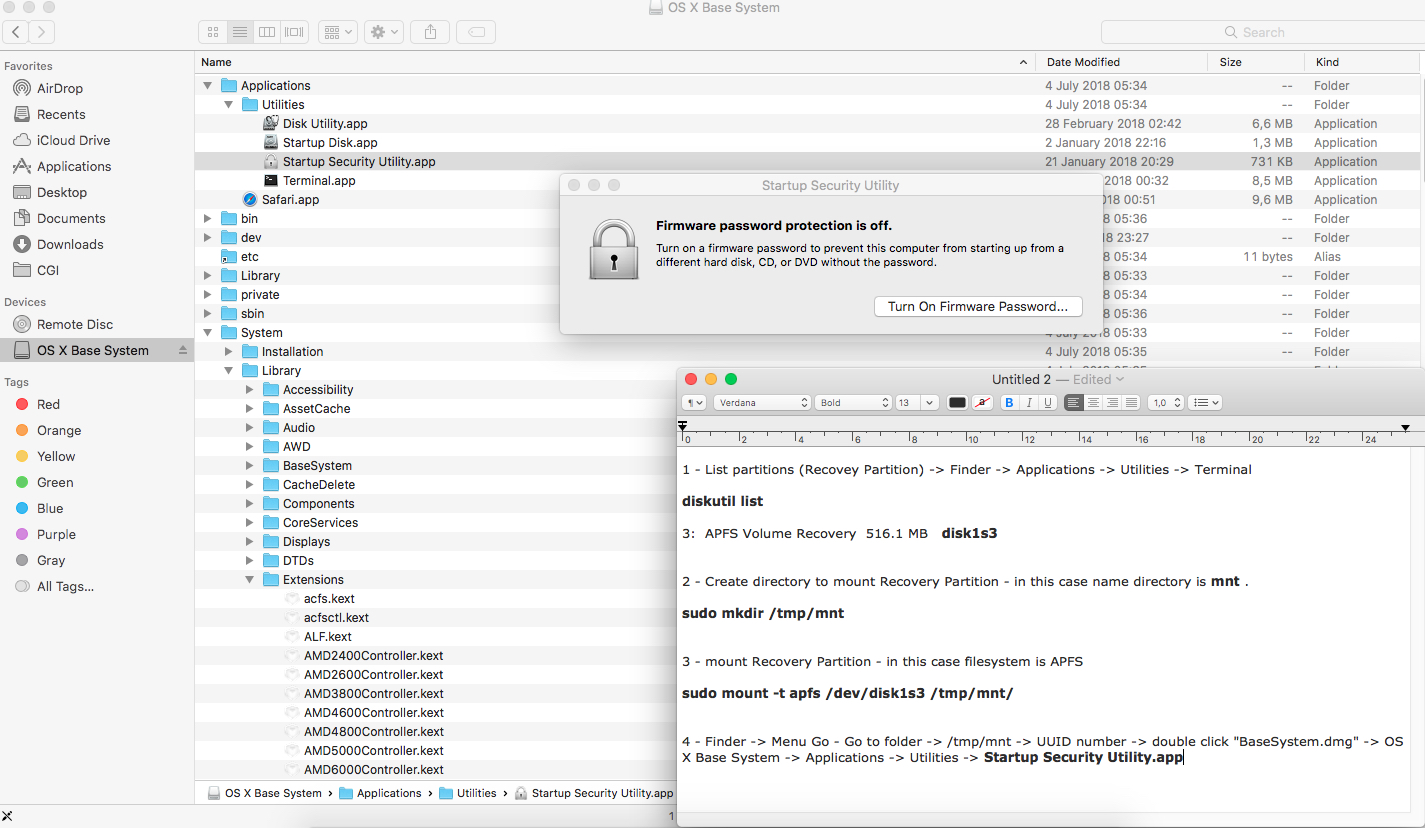
Task: Switch Finder to icon view
Action: (213, 32)
